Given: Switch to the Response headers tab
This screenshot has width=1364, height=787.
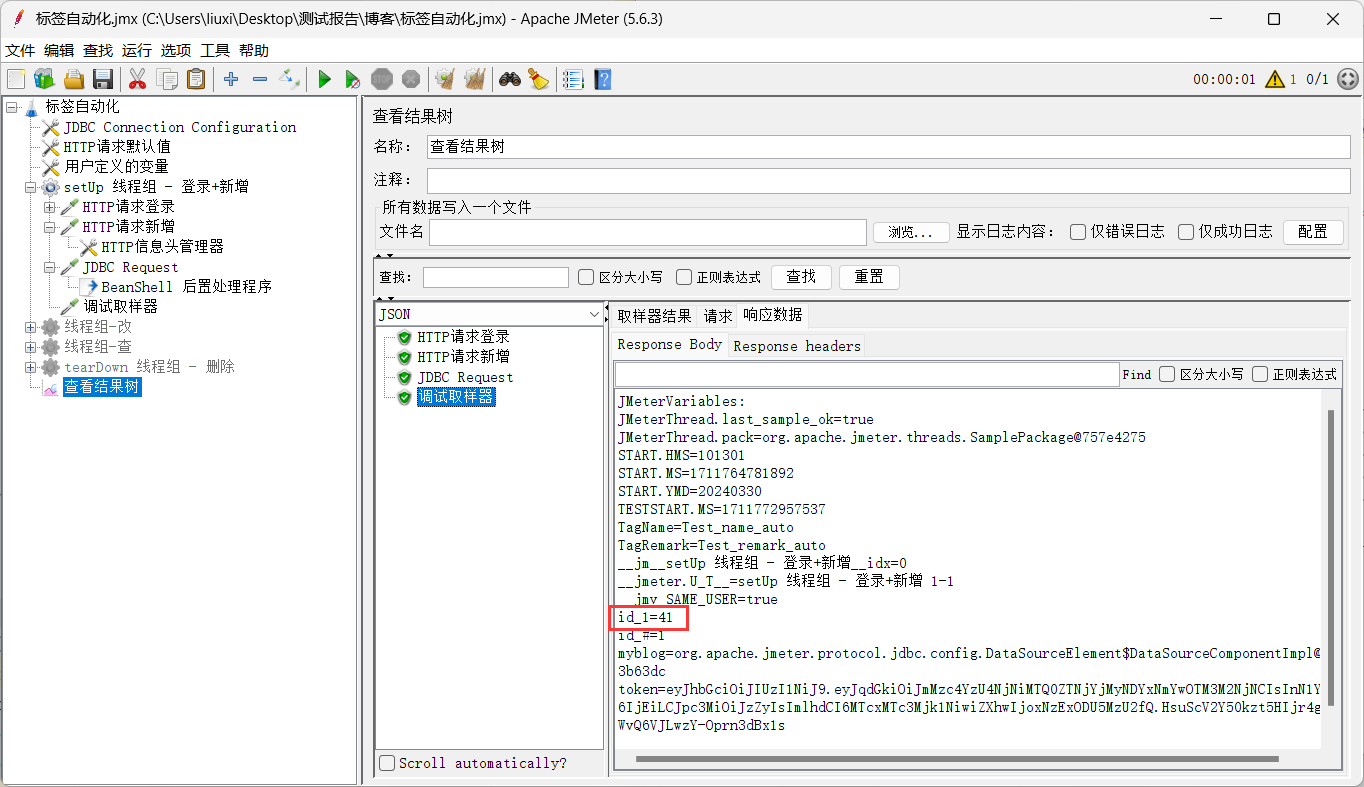Looking at the screenshot, I should click(x=797, y=346).
